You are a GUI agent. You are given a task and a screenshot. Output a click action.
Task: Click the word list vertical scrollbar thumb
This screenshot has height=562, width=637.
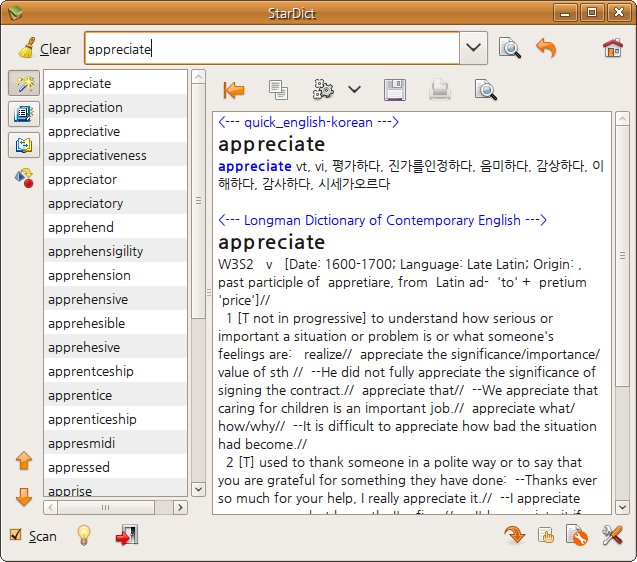point(198,201)
